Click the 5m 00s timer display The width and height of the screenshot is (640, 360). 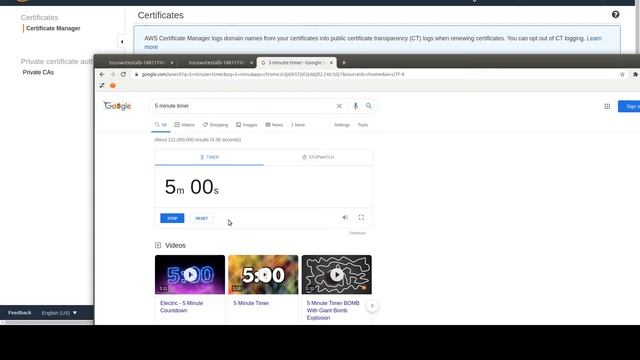tap(191, 187)
